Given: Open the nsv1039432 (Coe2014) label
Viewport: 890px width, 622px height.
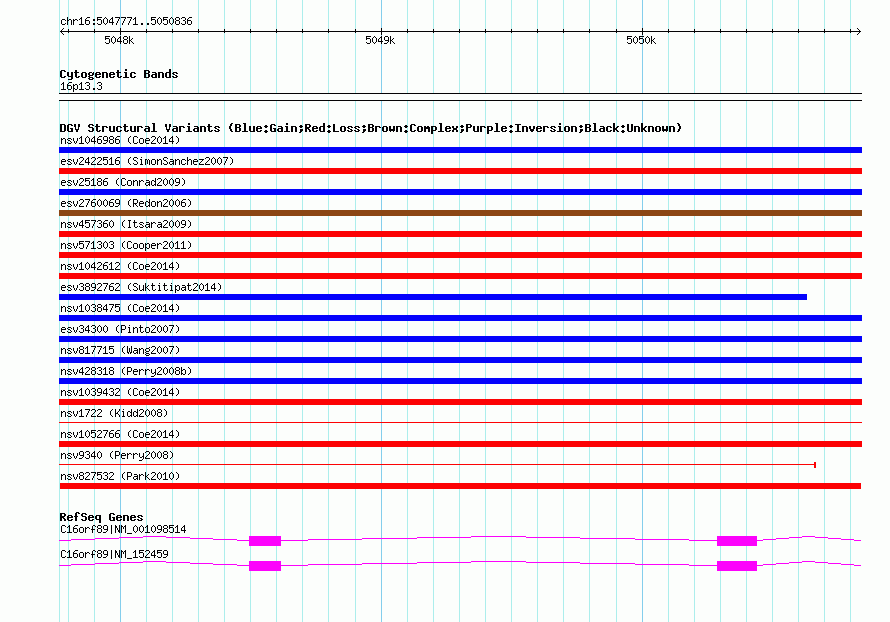Looking at the screenshot, I should [x=120, y=392].
